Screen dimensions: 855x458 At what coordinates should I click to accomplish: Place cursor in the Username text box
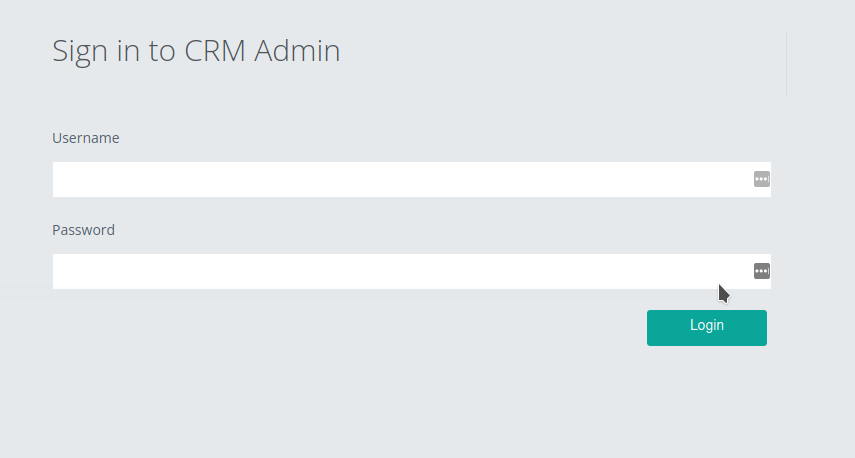[x=400, y=180]
